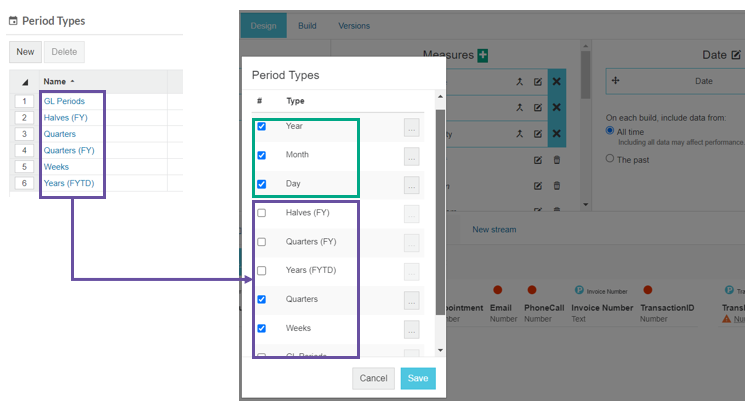Click the select-all triangle in the grid corner
Viewport: 748px width, 404px height.
tap(25, 81)
